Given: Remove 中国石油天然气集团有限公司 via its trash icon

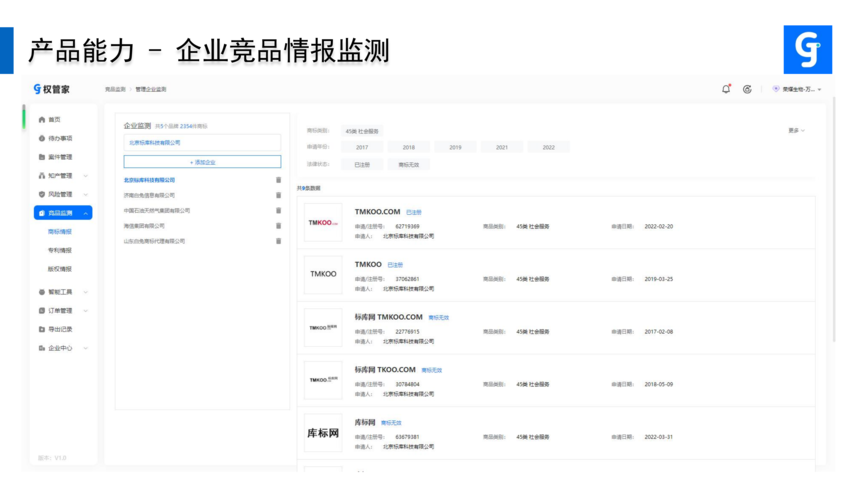Looking at the screenshot, I should pyautogui.click(x=278, y=211).
